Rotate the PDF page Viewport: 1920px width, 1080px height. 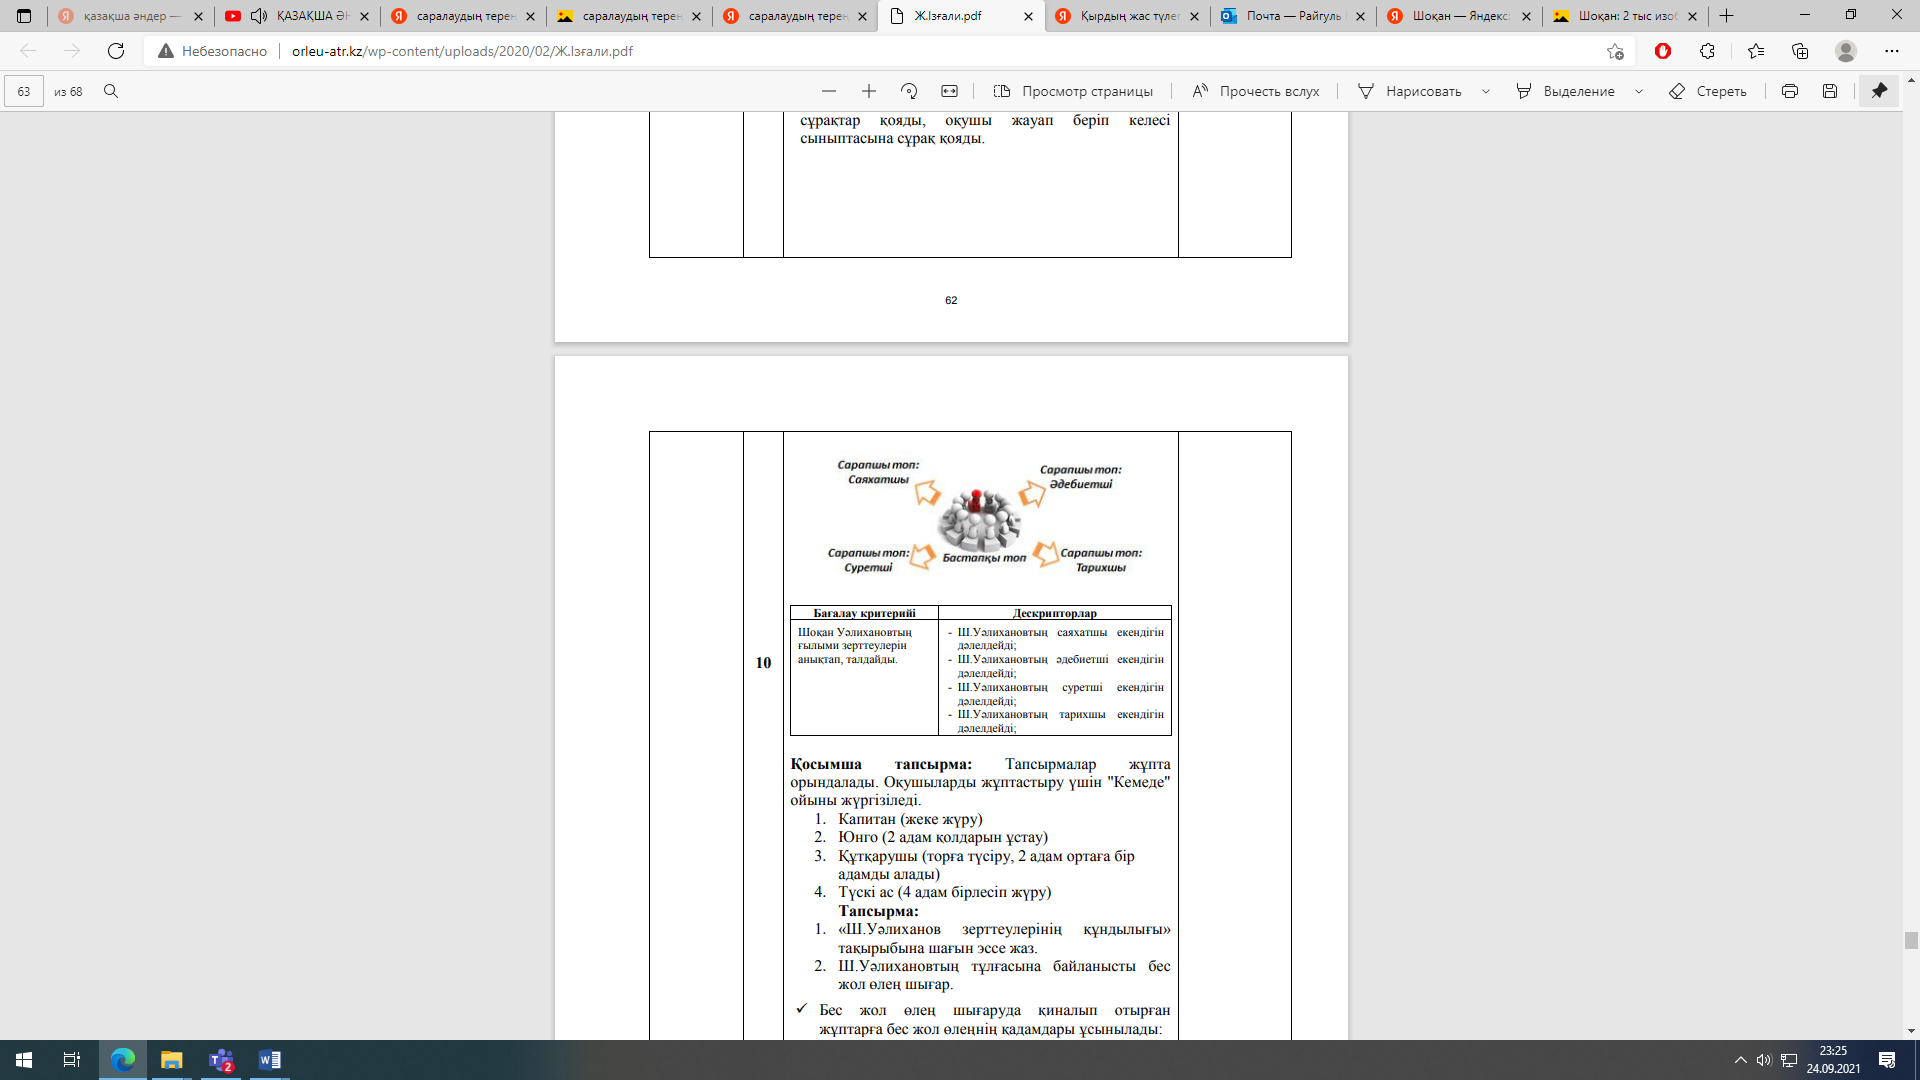click(909, 91)
